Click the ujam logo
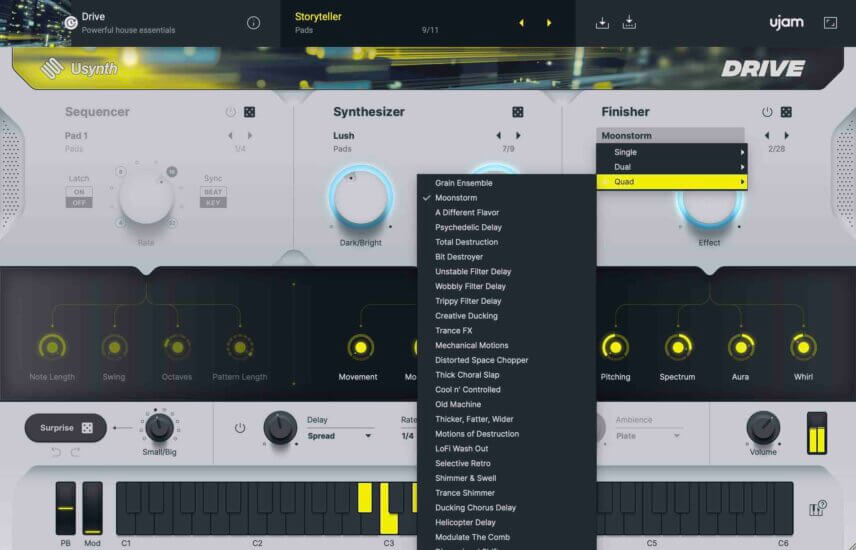Viewport: 856px width, 550px height. (786, 22)
